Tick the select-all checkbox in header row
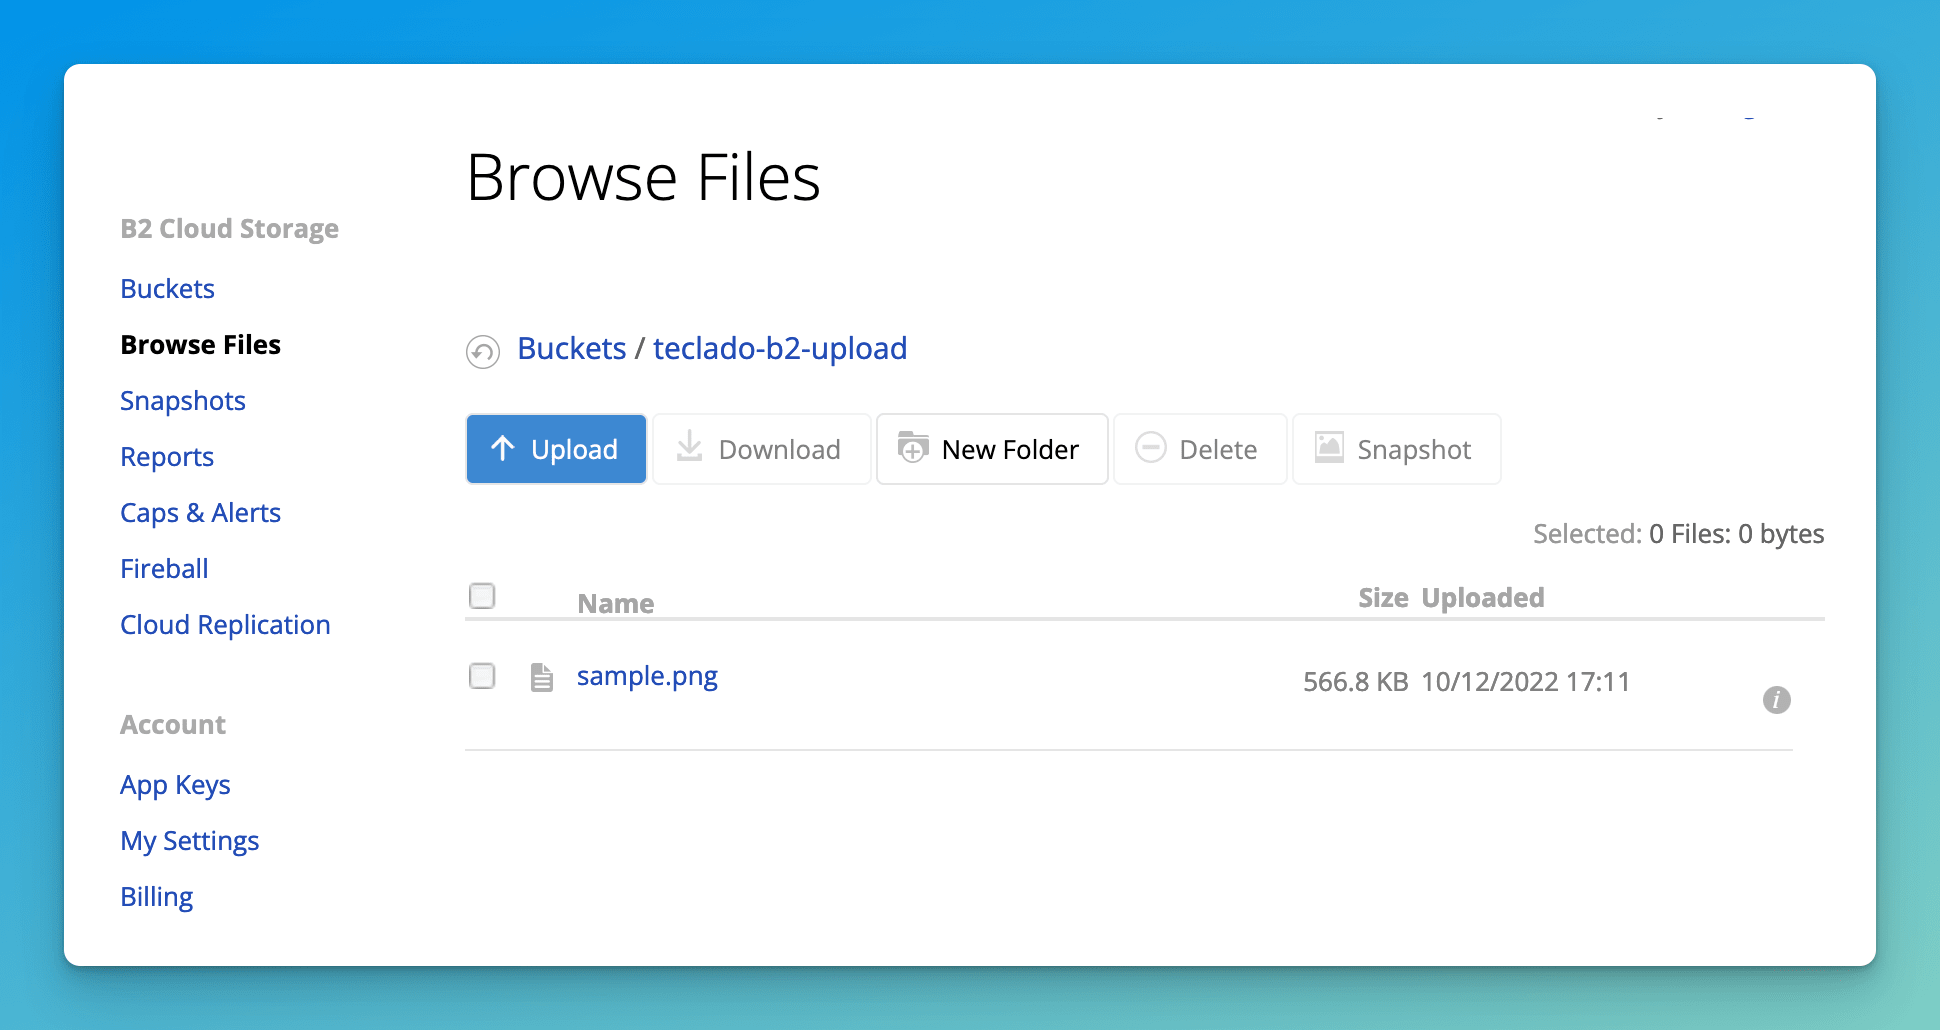This screenshot has height=1030, width=1940. tap(482, 596)
